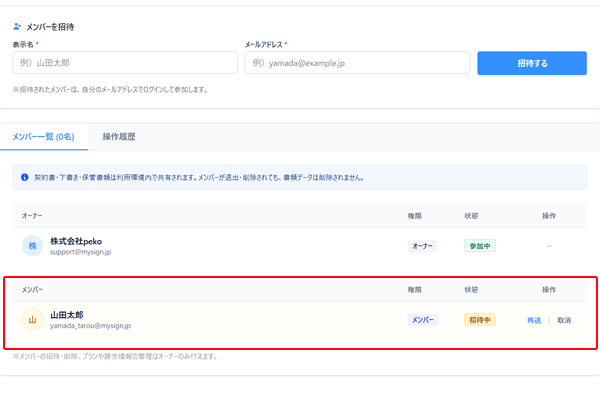The width and height of the screenshot is (600, 400).
Task: Click the 参加中 status badge
Action: point(480,246)
